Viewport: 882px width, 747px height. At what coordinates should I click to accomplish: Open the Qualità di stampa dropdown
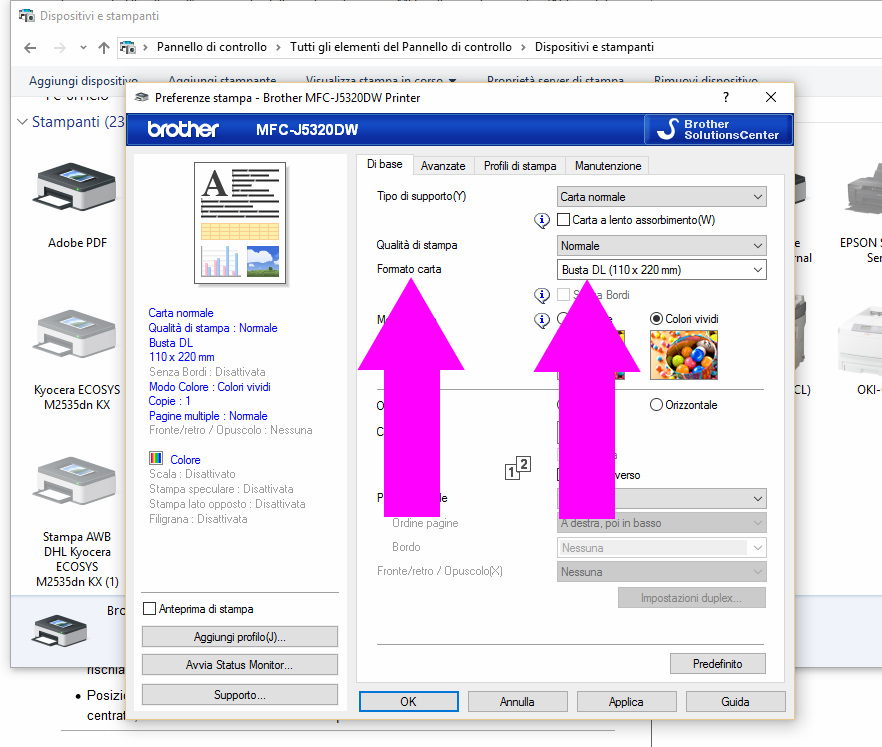(662, 246)
